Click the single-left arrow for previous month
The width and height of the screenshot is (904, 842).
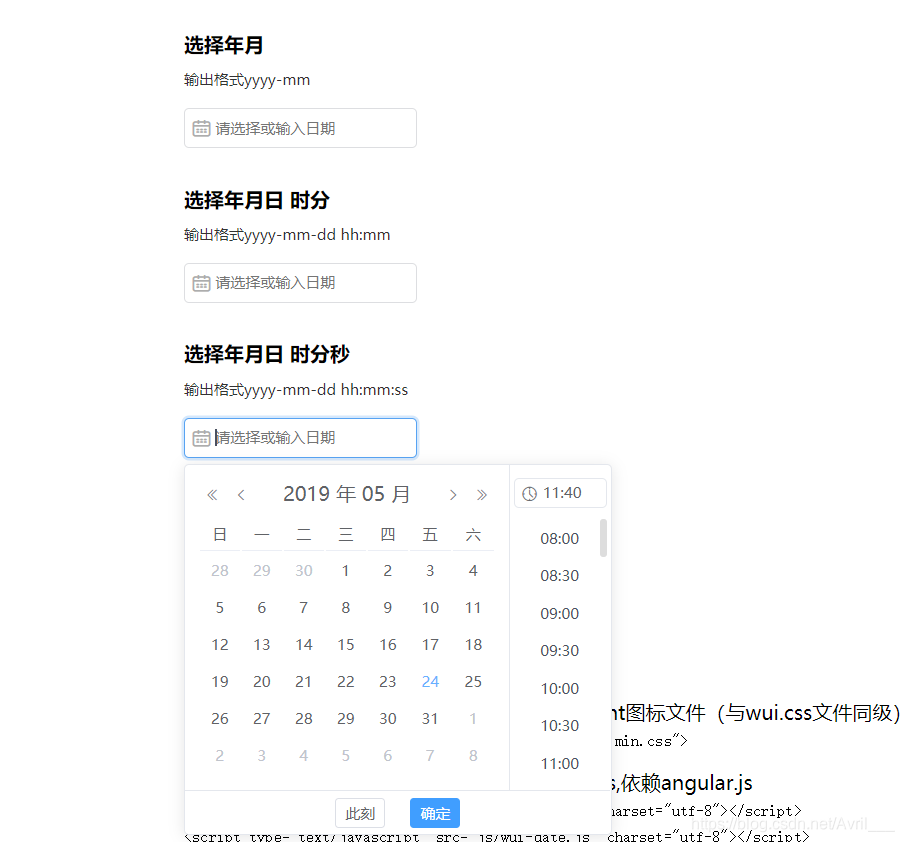pyautogui.click(x=241, y=493)
